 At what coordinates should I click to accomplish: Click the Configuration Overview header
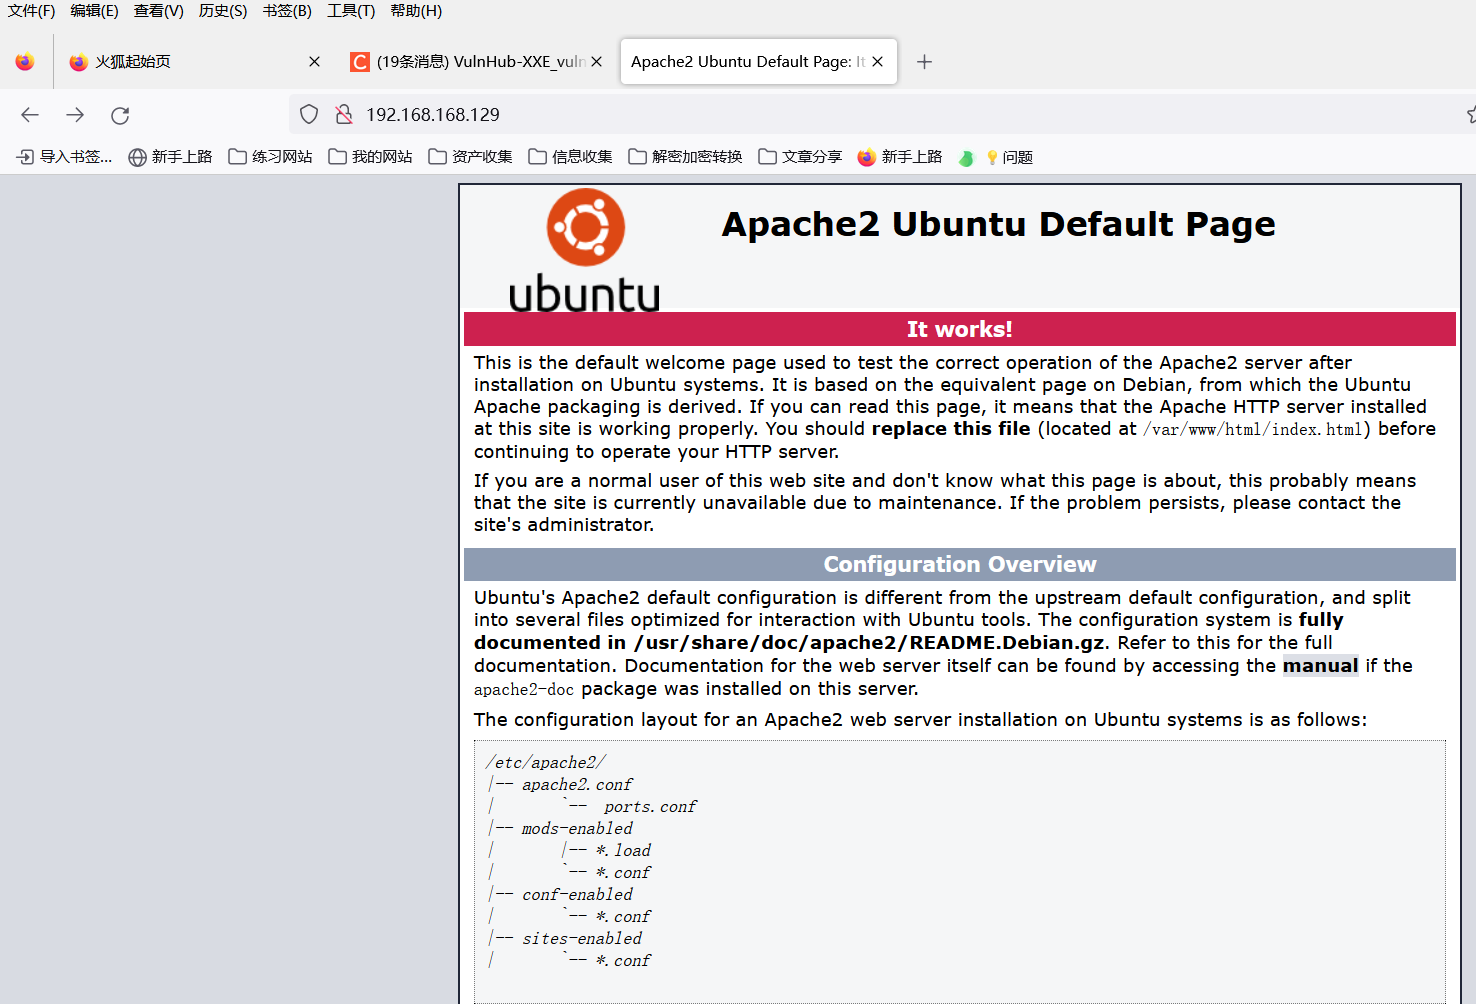[960, 564]
